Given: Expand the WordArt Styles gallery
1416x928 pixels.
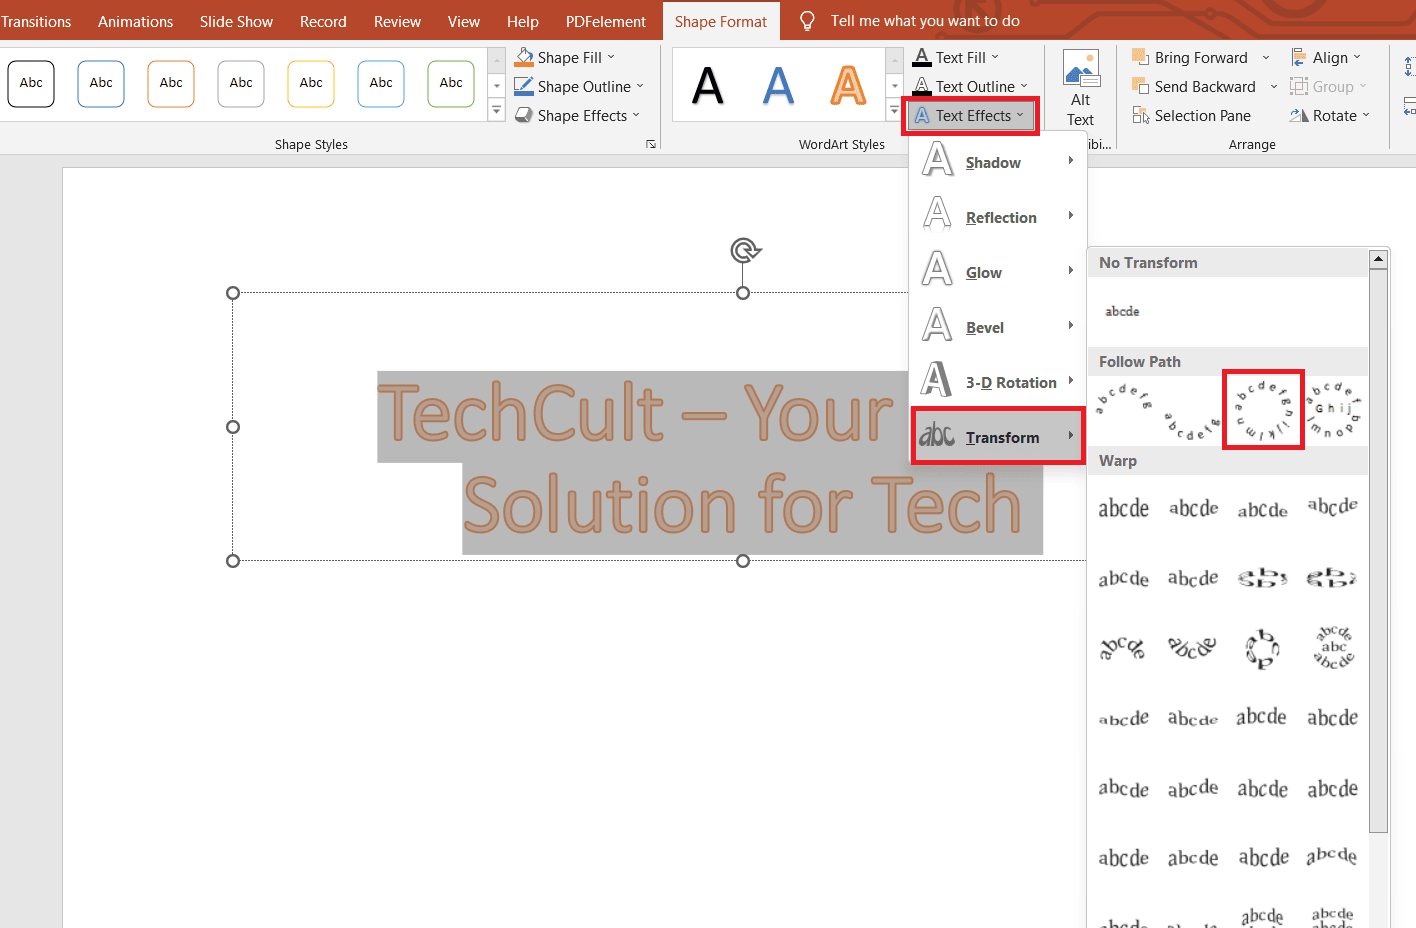Looking at the screenshot, I should point(893,110).
